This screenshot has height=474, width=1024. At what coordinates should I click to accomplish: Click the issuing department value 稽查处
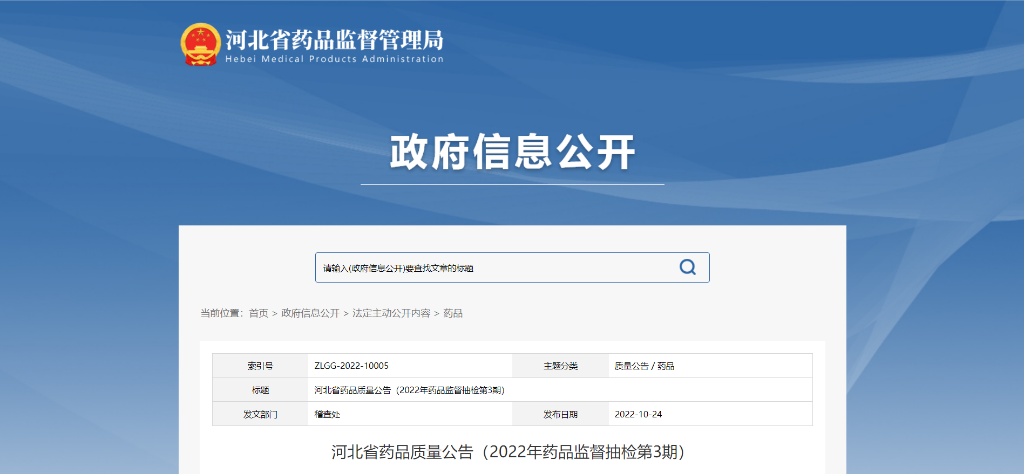[x=327, y=414]
